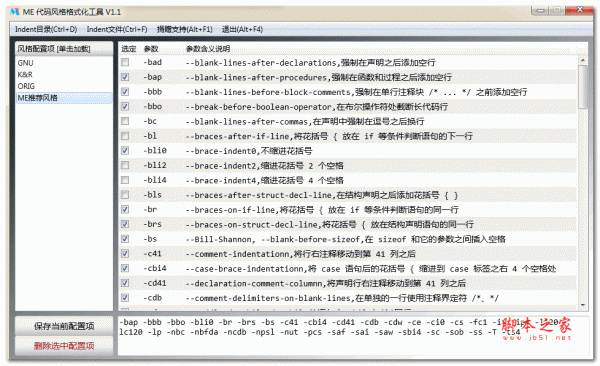Uncheck the -bbb parameter checkbox
This screenshot has height=366, width=600.
(x=125, y=92)
